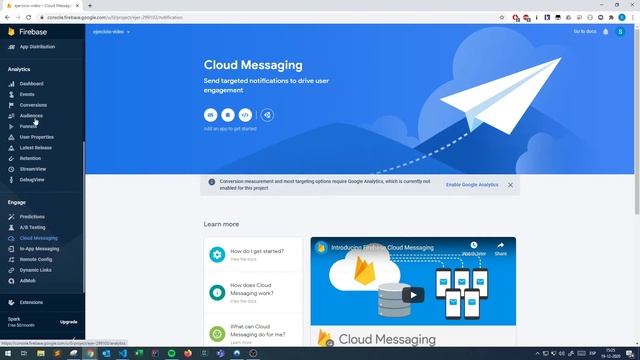Screen dimensions: 640x360
Task: Open AdMob icon in sidebar
Action: click(x=11, y=281)
